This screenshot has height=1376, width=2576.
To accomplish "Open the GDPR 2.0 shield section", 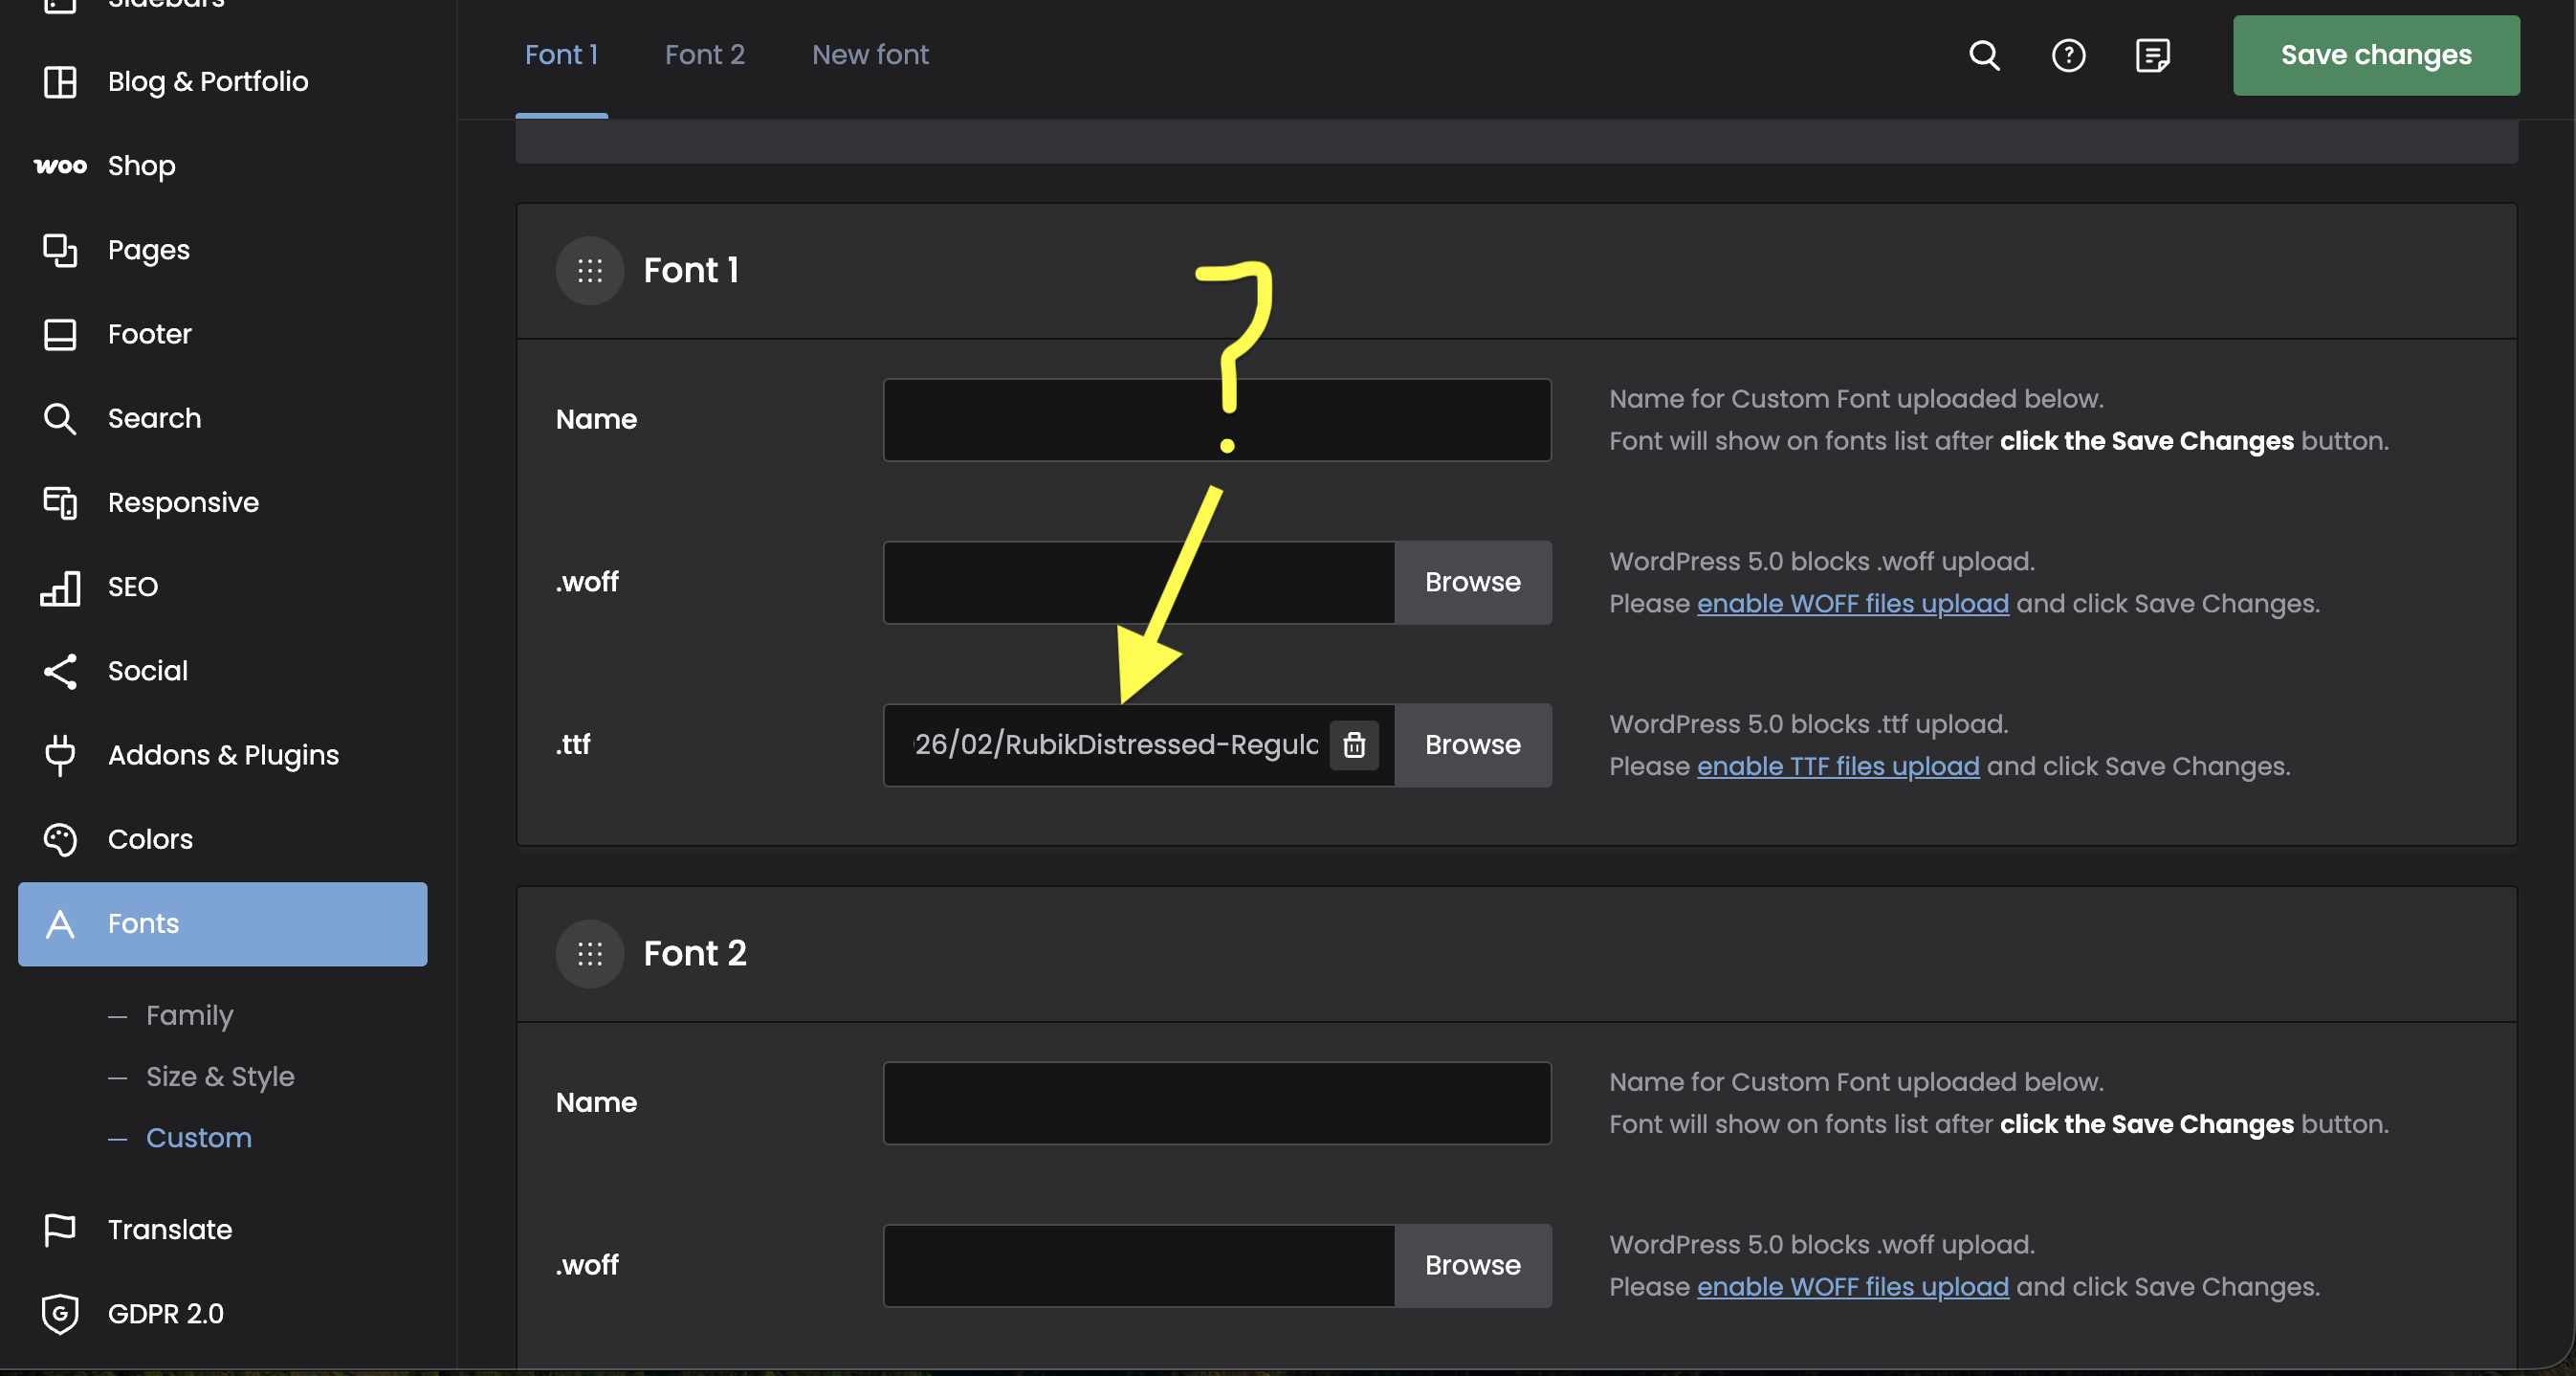I will click(165, 1313).
